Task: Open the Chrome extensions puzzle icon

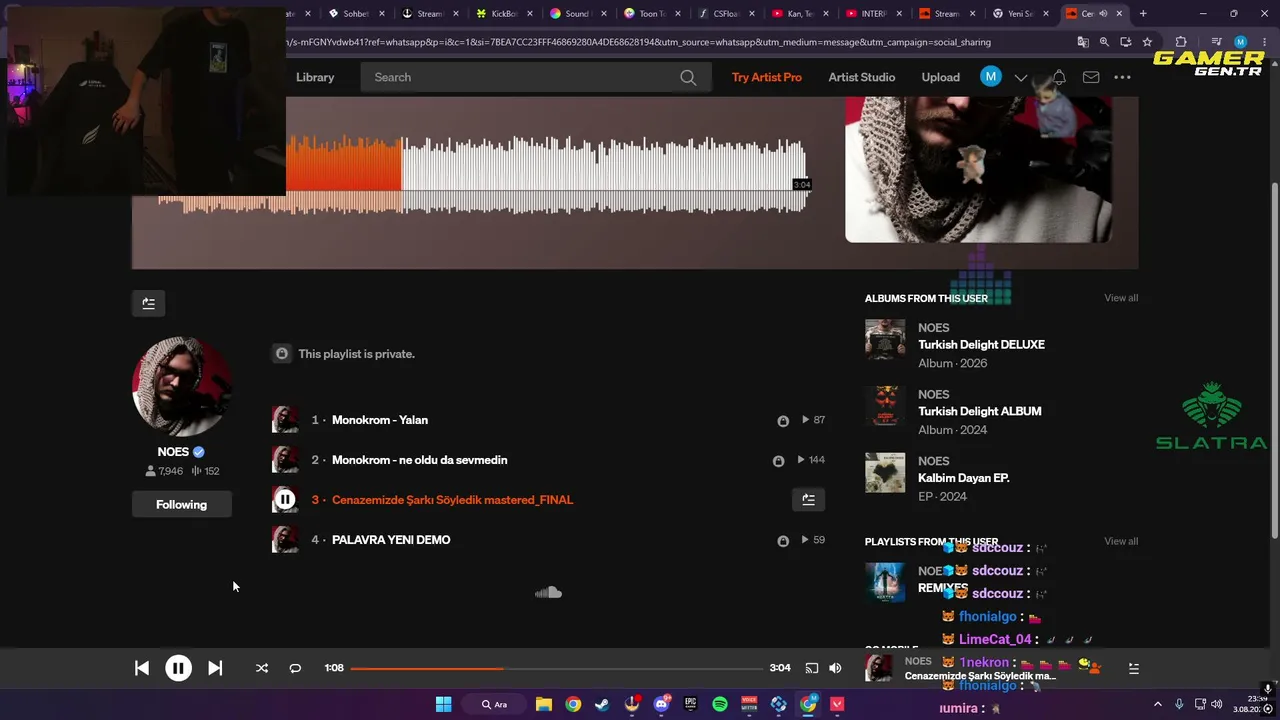Action: pyautogui.click(x=1180, y=42)
